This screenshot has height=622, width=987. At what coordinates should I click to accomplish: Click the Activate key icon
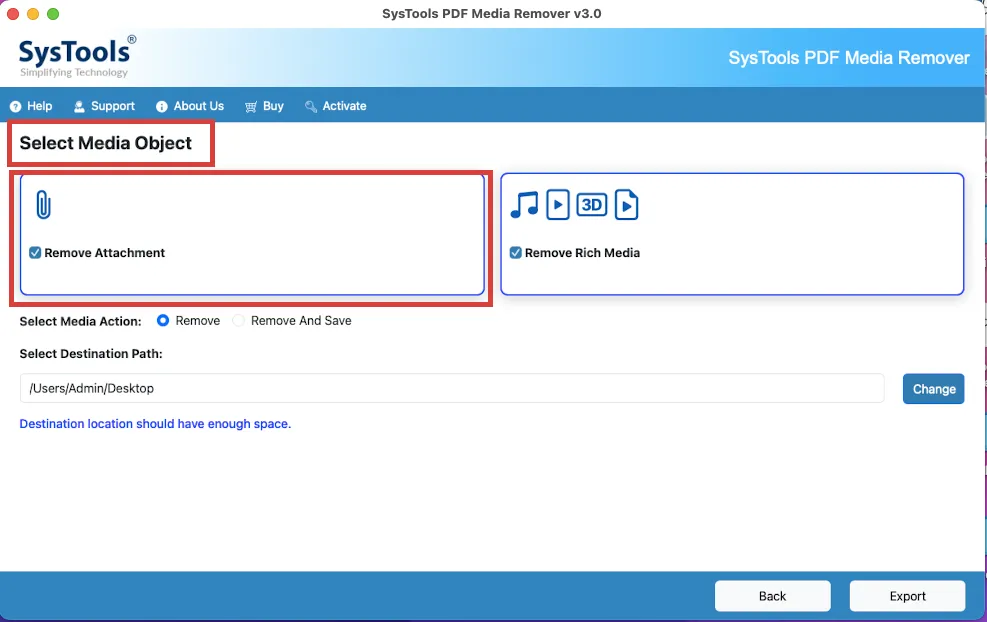(311, 106)
